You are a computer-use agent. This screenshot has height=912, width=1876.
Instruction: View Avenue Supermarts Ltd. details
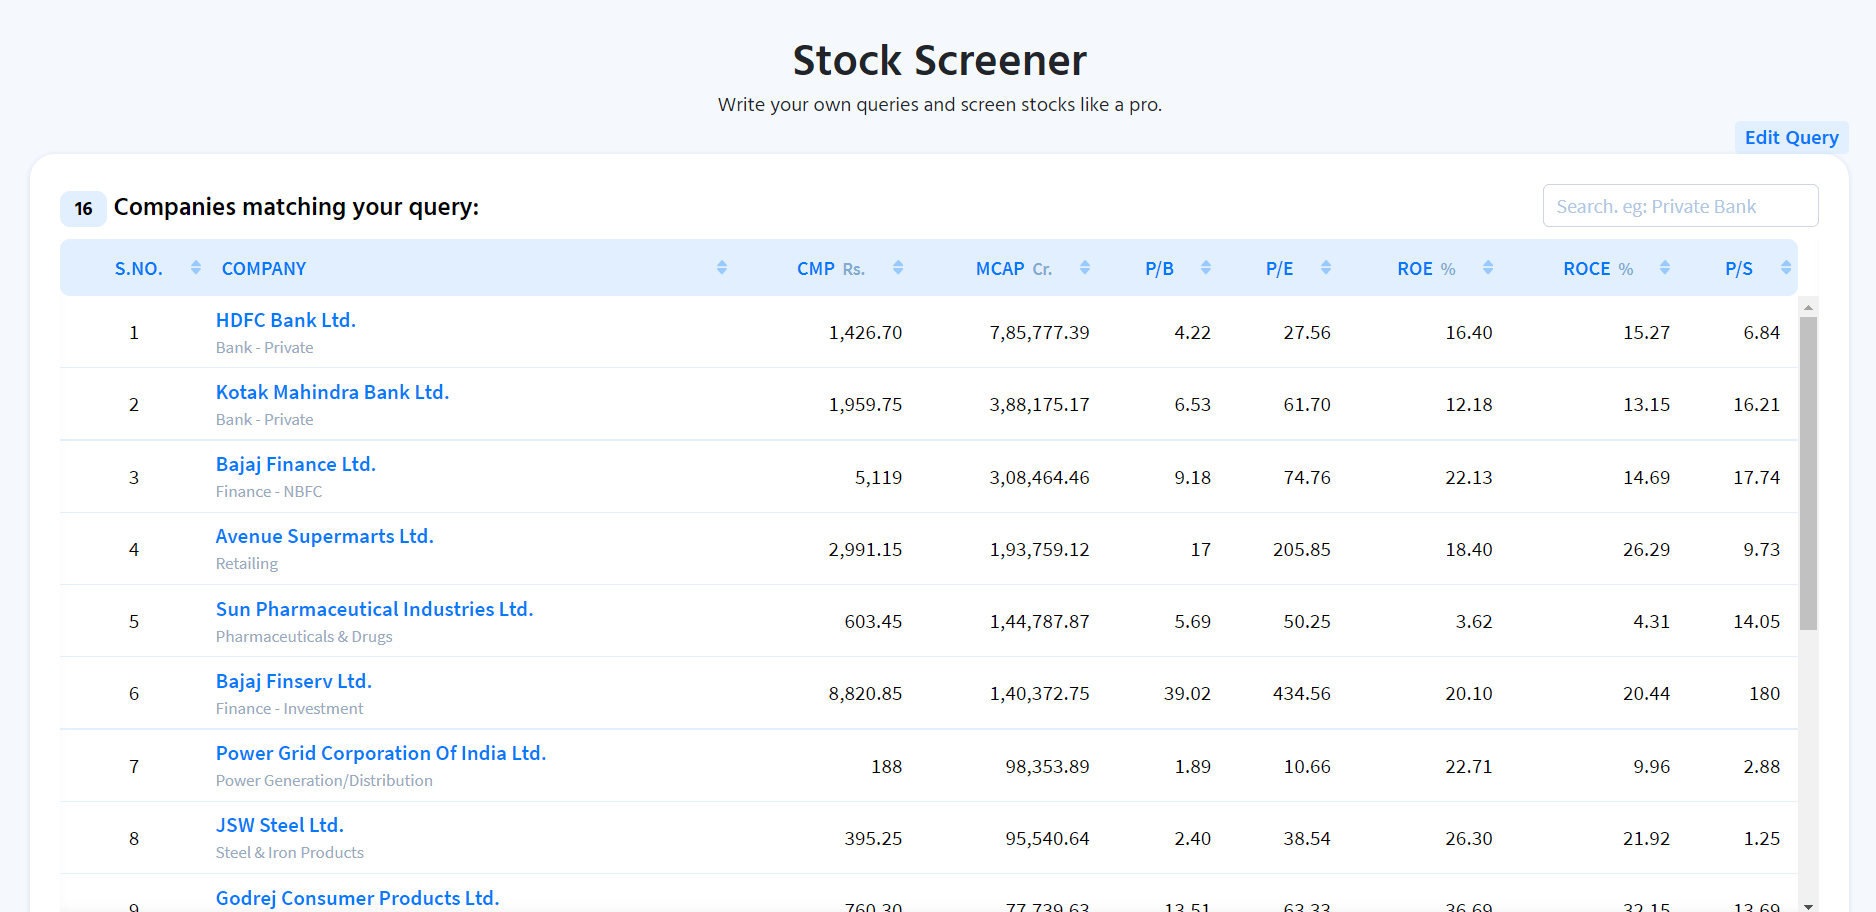[x=324, y=536]
